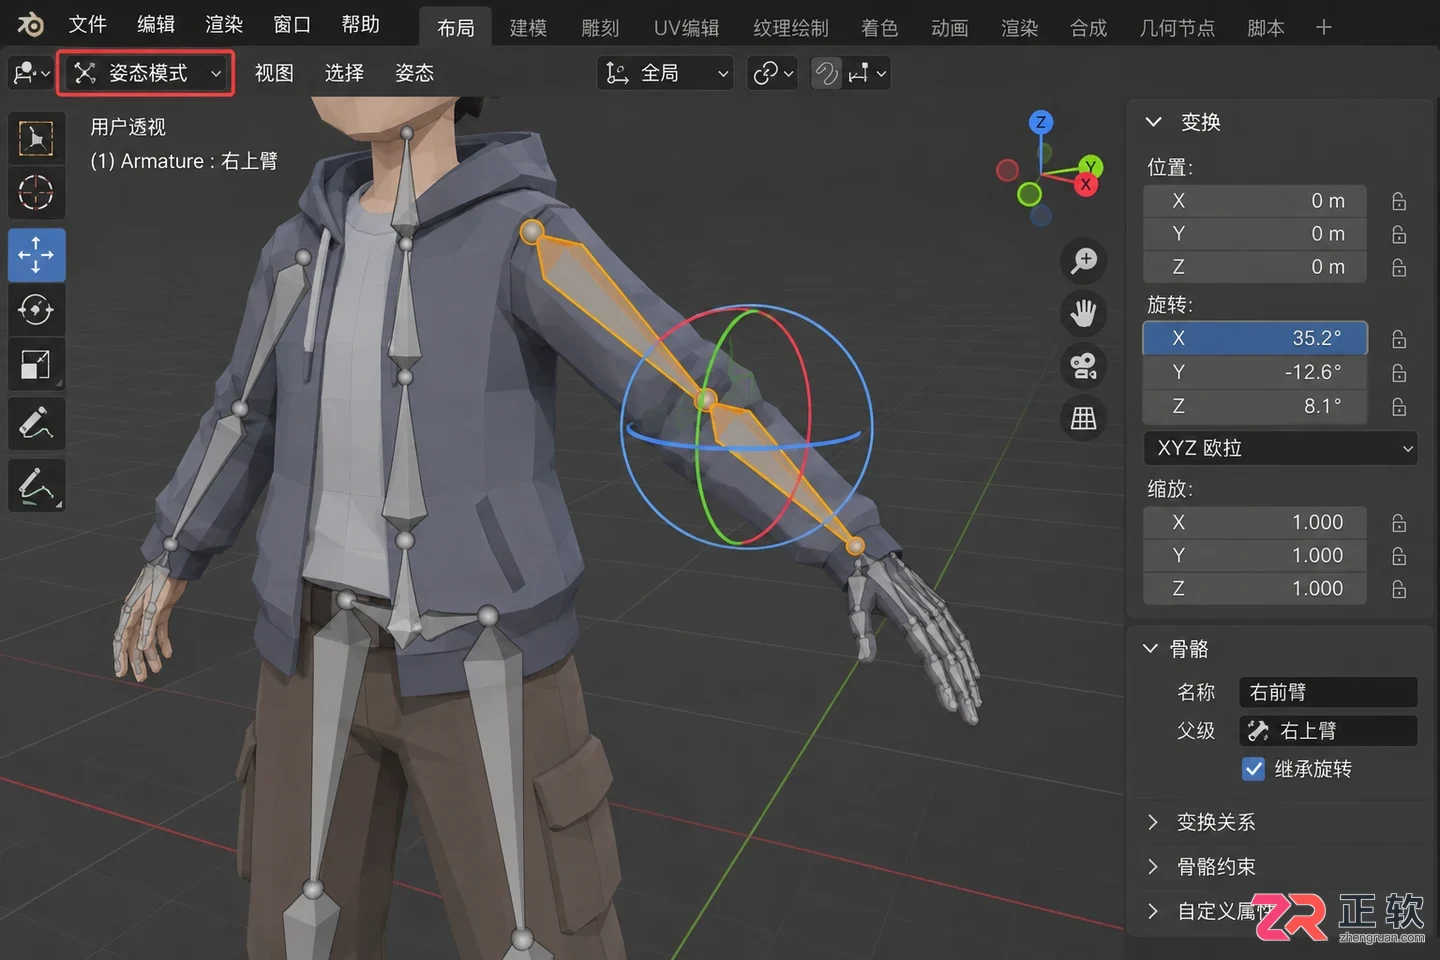
Task: Toggle lock for rotation X
Action: [x=1399, y=339]
